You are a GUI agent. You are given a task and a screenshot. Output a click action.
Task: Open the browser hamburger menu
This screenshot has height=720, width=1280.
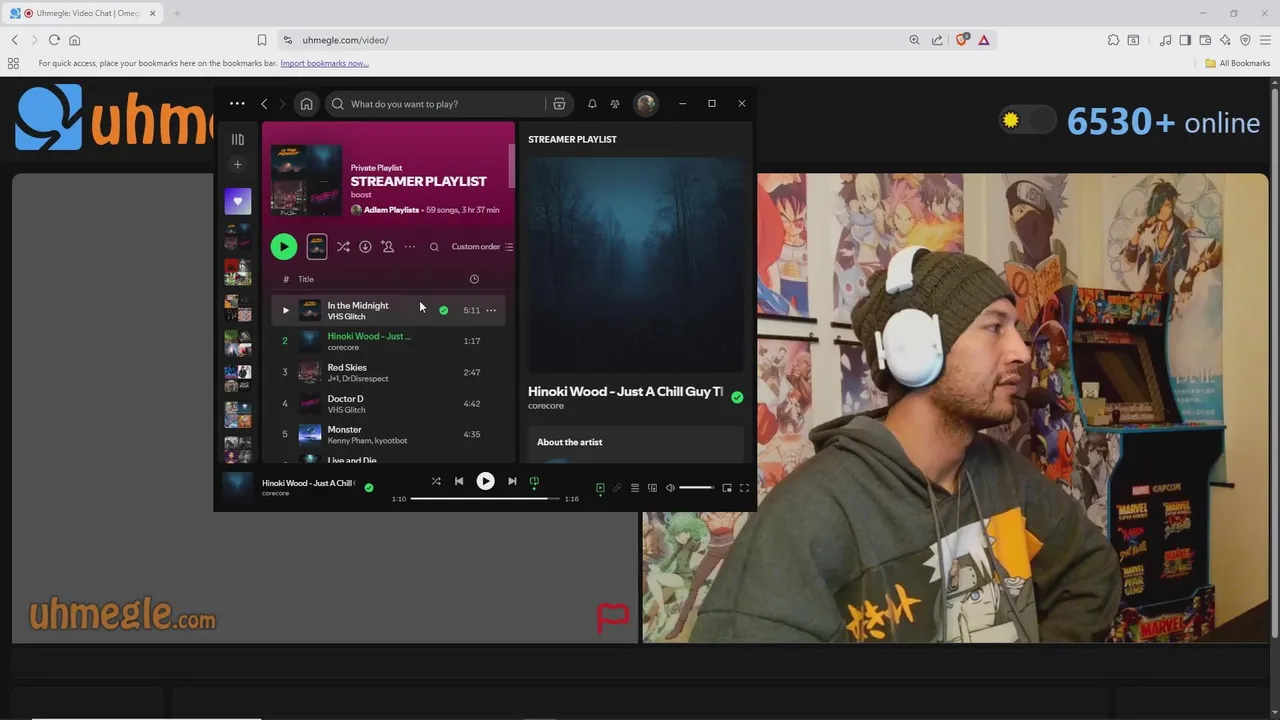click(1265, 40)
